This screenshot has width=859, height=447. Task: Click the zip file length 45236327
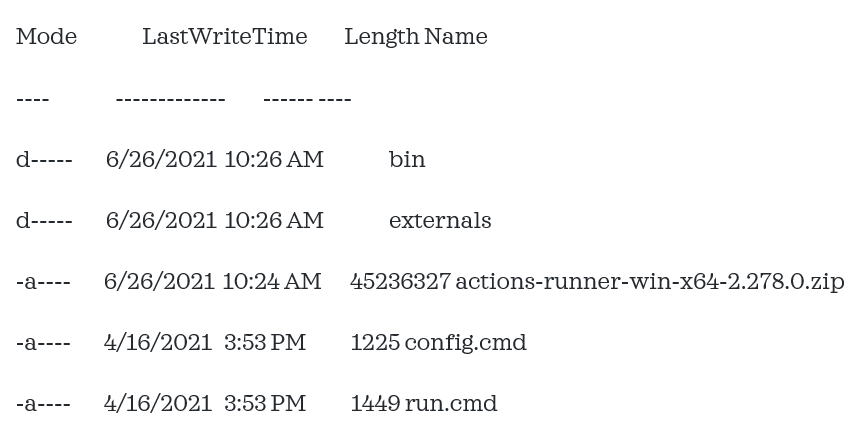(x=400, y=282)
